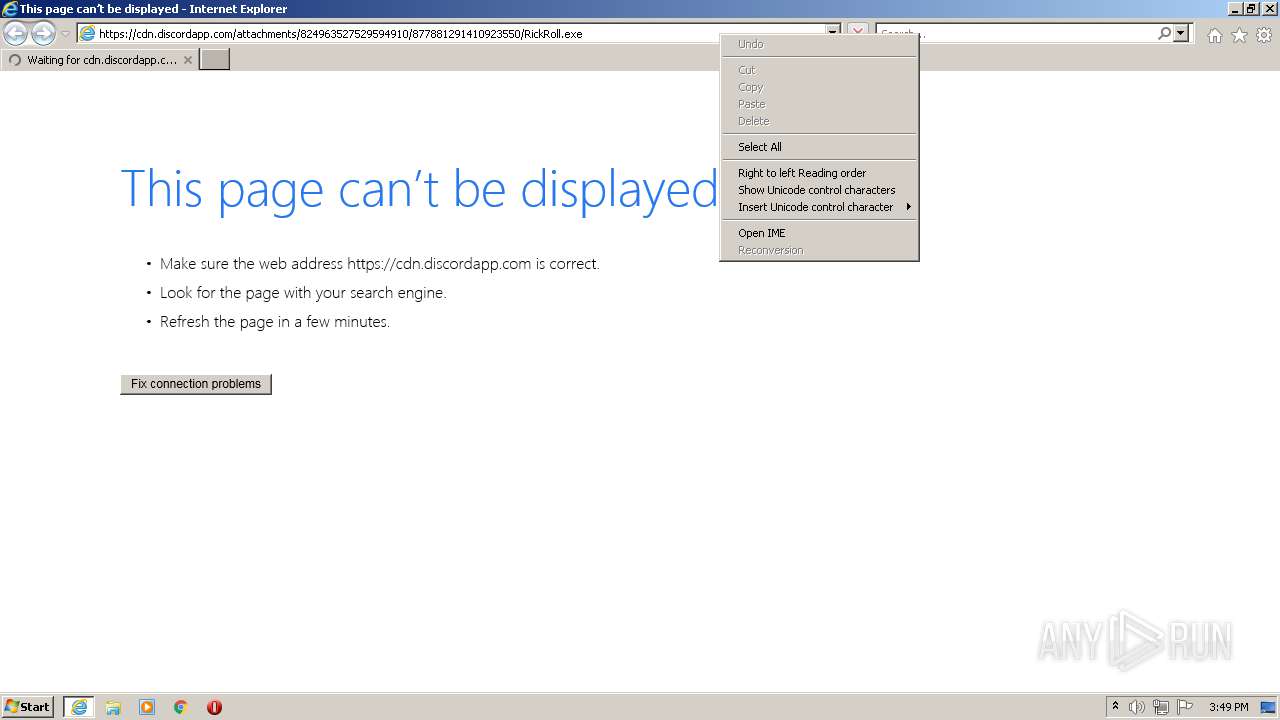
Task: Go back with the Back arrow button
Action: [x=15, y=34]
